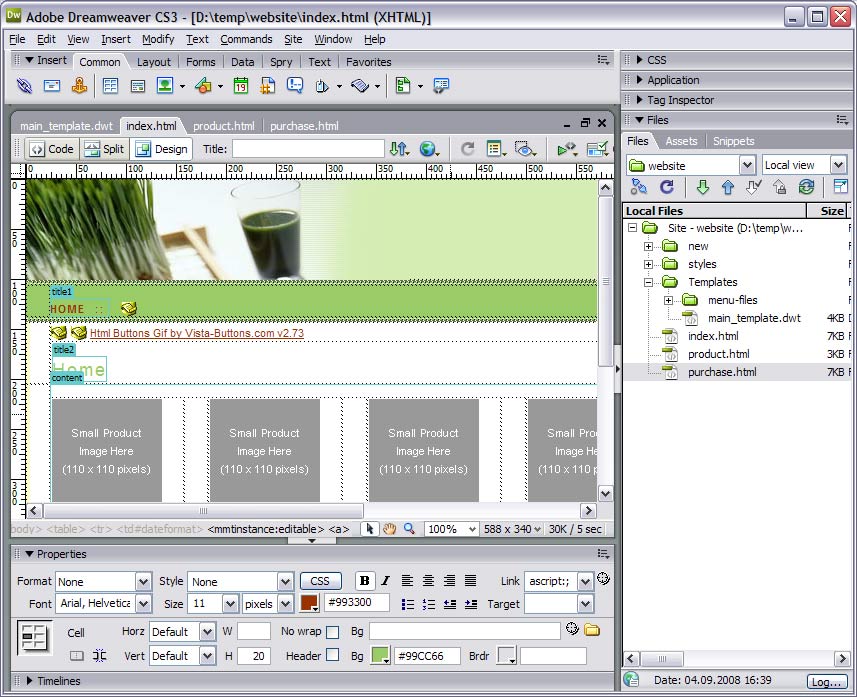Click the document Title input field

[308, 149]
